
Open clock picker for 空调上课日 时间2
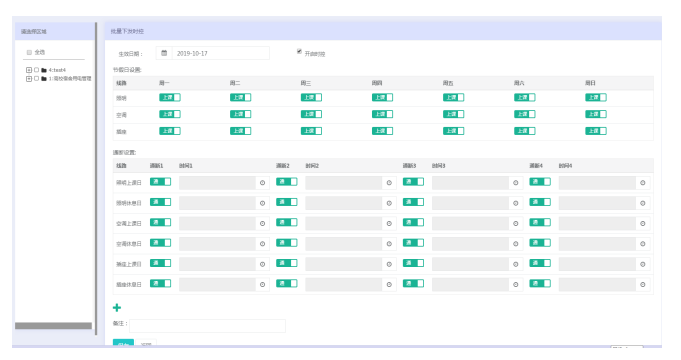point(389,224)
